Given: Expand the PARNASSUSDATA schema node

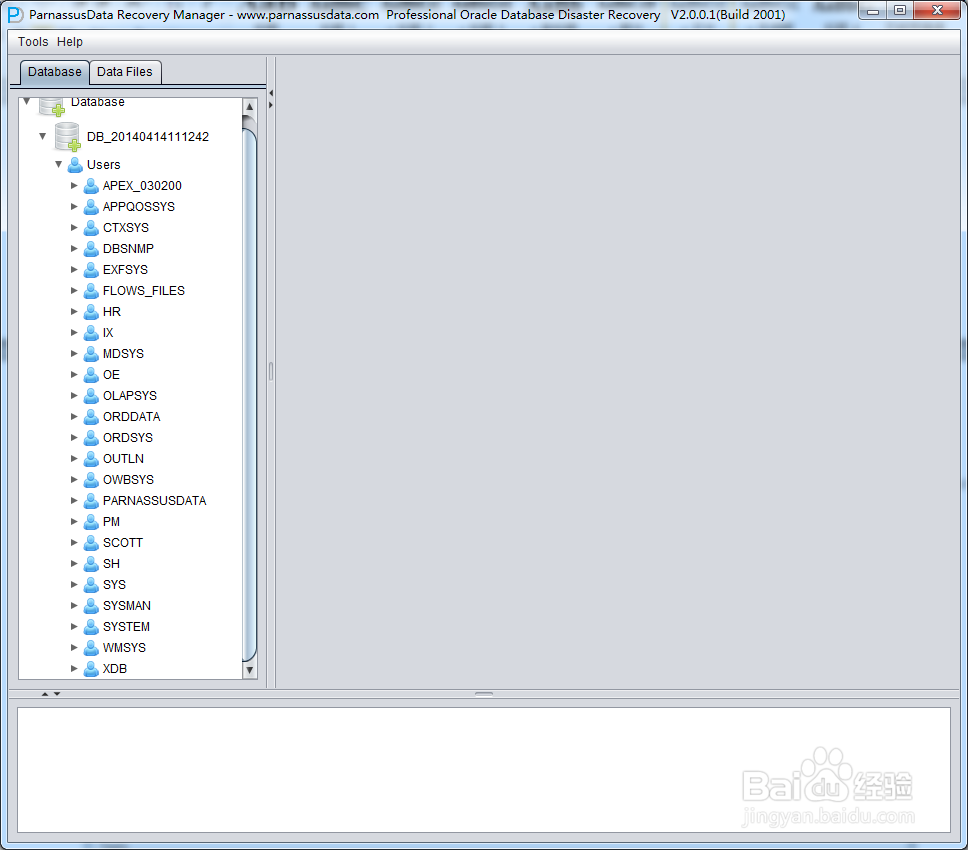Looking at the screenshot, I should click(74, 501).
